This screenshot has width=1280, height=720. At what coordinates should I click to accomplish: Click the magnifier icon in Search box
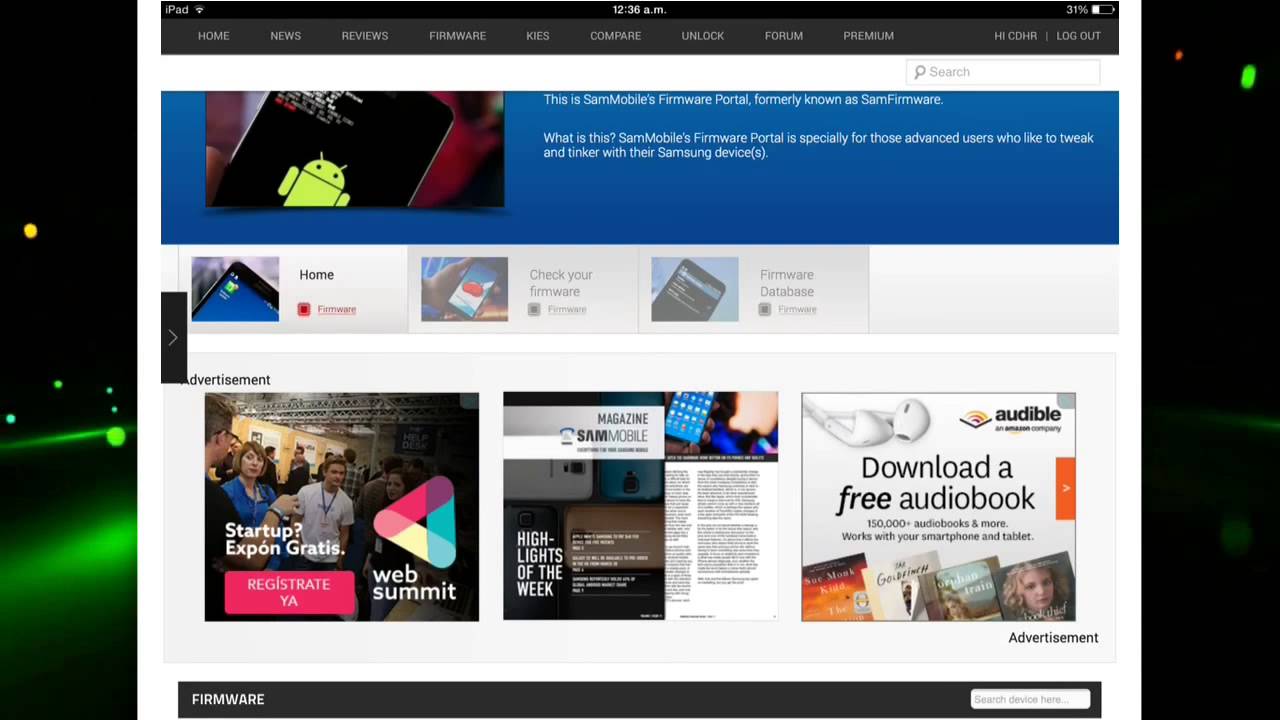point(919,72)
